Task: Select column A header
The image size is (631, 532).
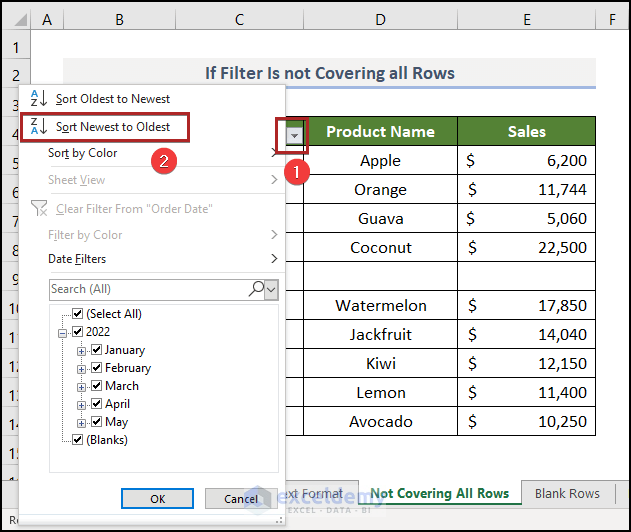Action: click(x=47, y=19)
